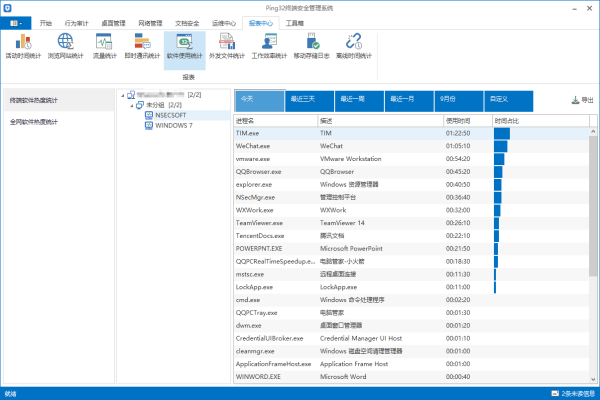Image resolution: width=600 pixels, height=400 pixels.
Task: Open 移动存储日志 removable storage log
Action: coord(311,47)
